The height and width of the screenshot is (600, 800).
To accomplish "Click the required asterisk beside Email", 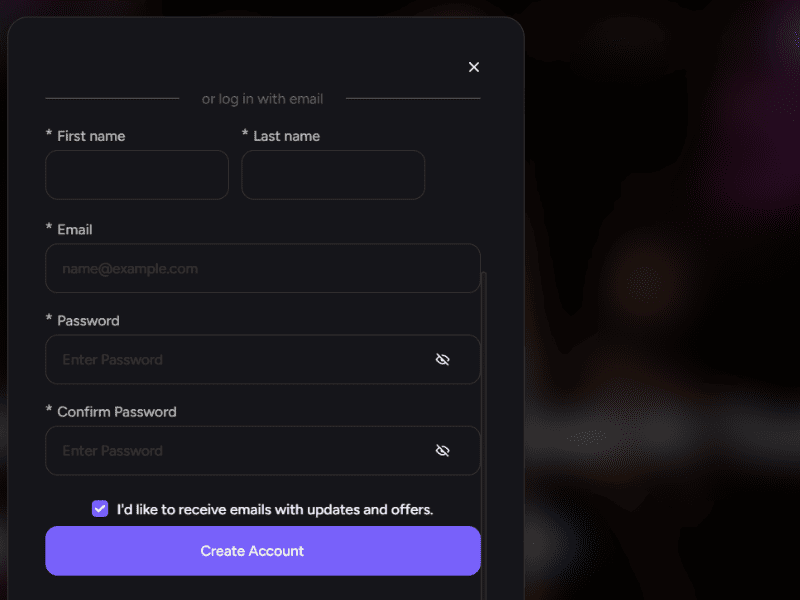I will click(49, 228).
